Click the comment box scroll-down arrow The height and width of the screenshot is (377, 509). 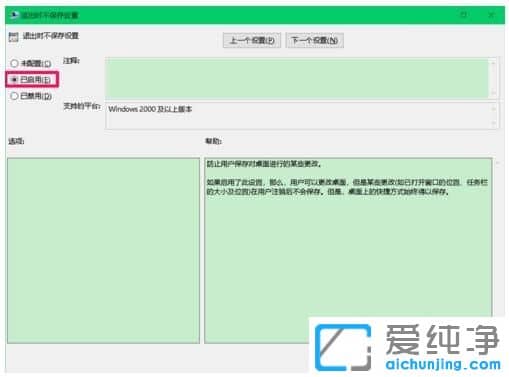(493, 93)
